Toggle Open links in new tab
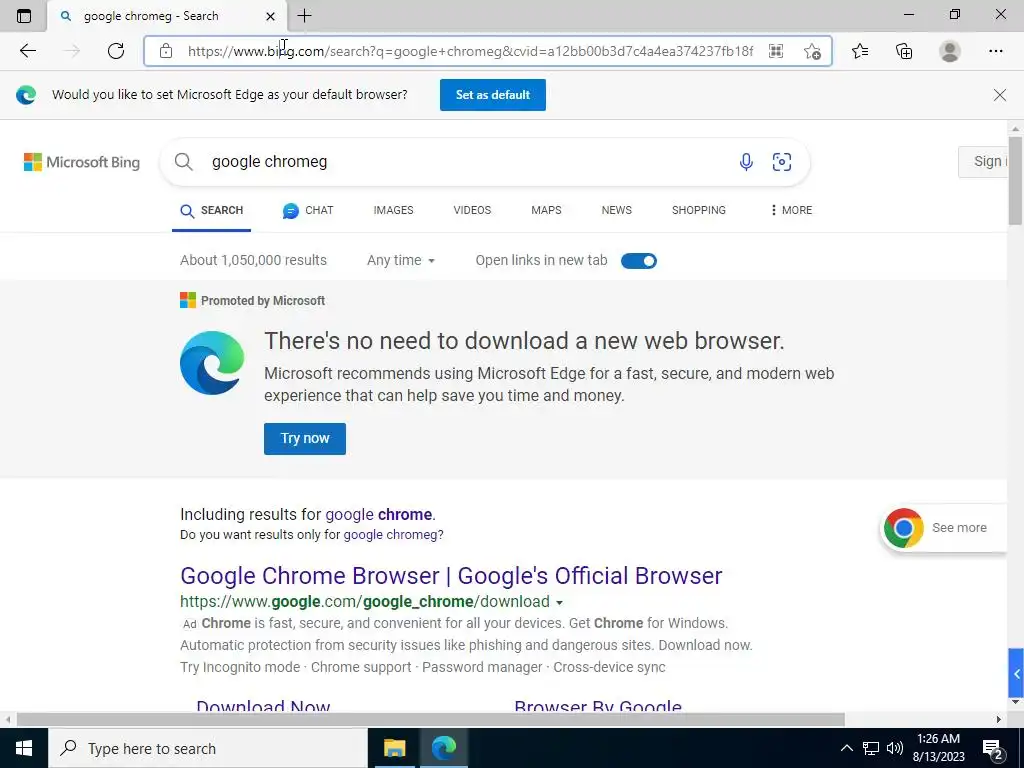Viewport: 1024px width, 768px height. point(639,261)
